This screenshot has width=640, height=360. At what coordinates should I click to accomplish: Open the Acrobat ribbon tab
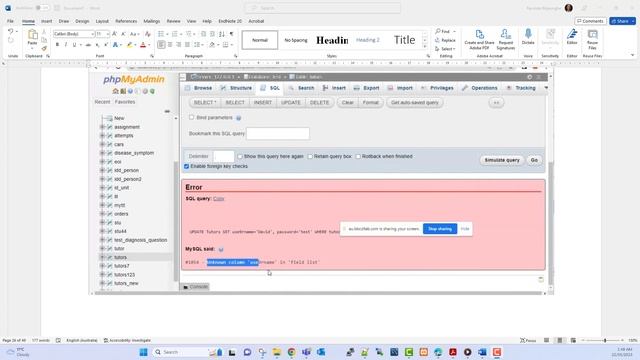[256, 21]
